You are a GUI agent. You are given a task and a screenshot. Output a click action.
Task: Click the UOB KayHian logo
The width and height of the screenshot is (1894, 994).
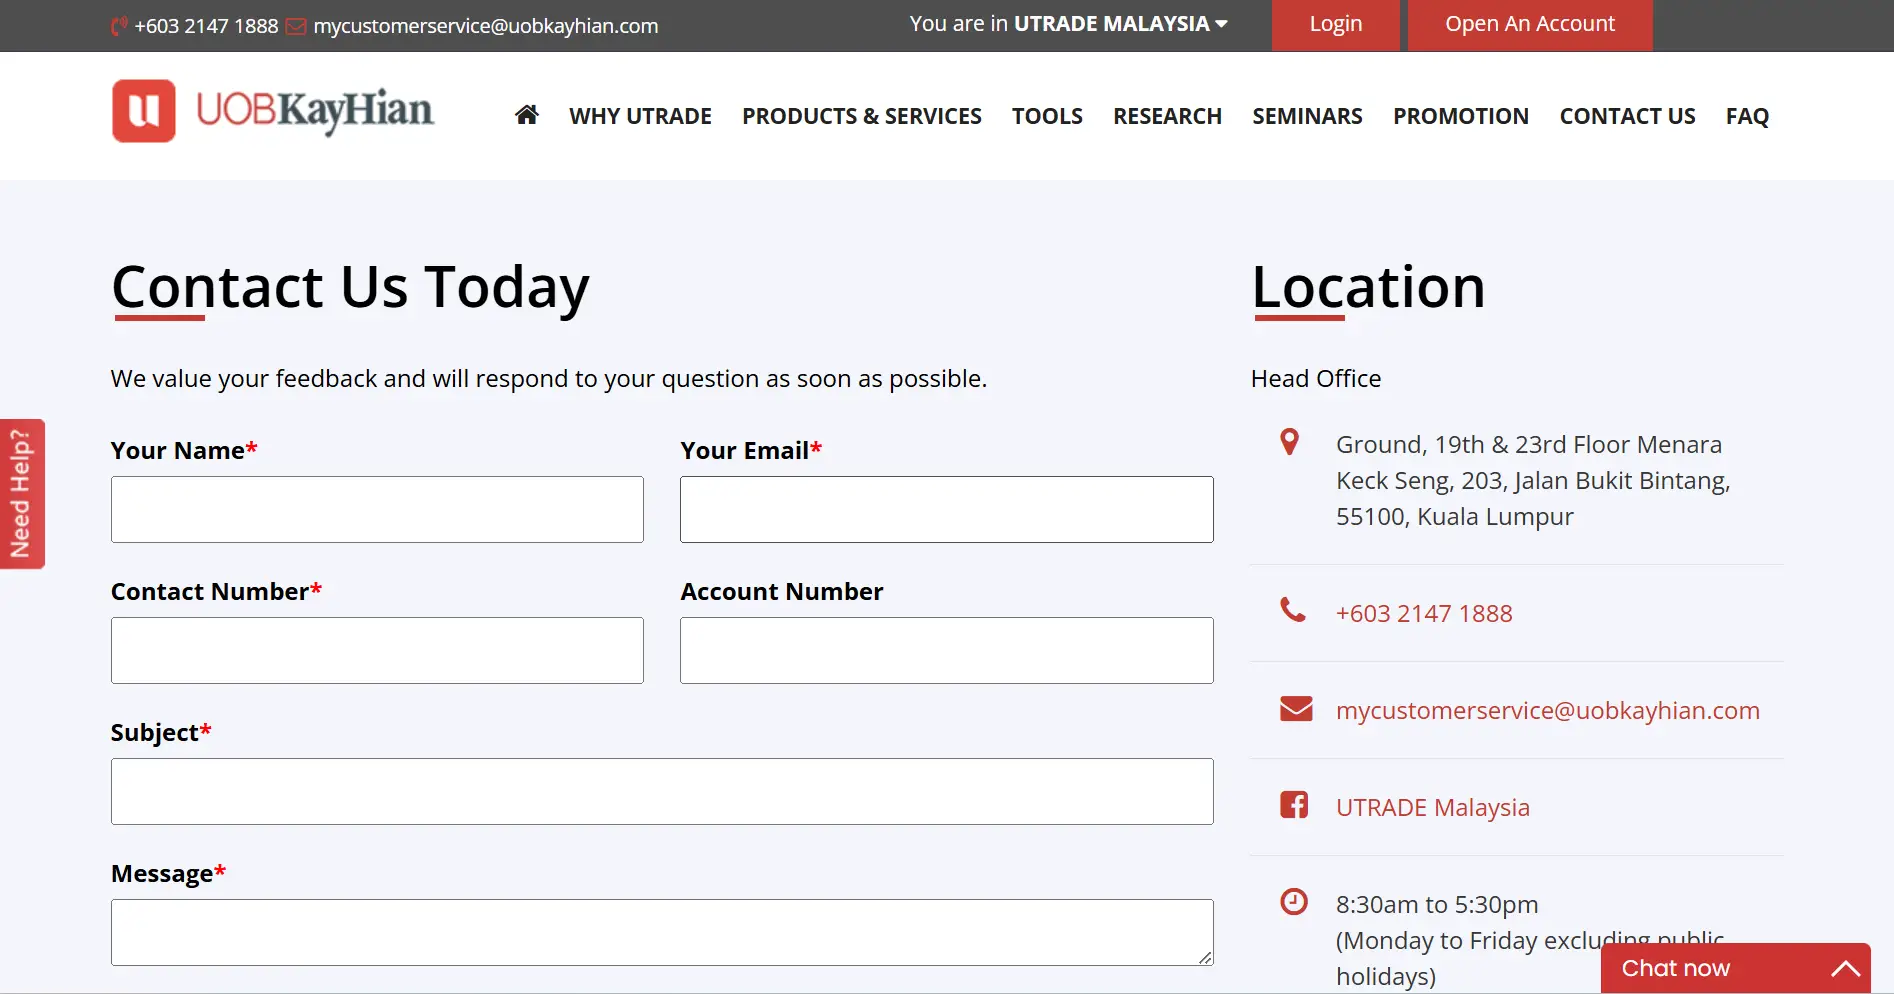[x=272, y=111]
